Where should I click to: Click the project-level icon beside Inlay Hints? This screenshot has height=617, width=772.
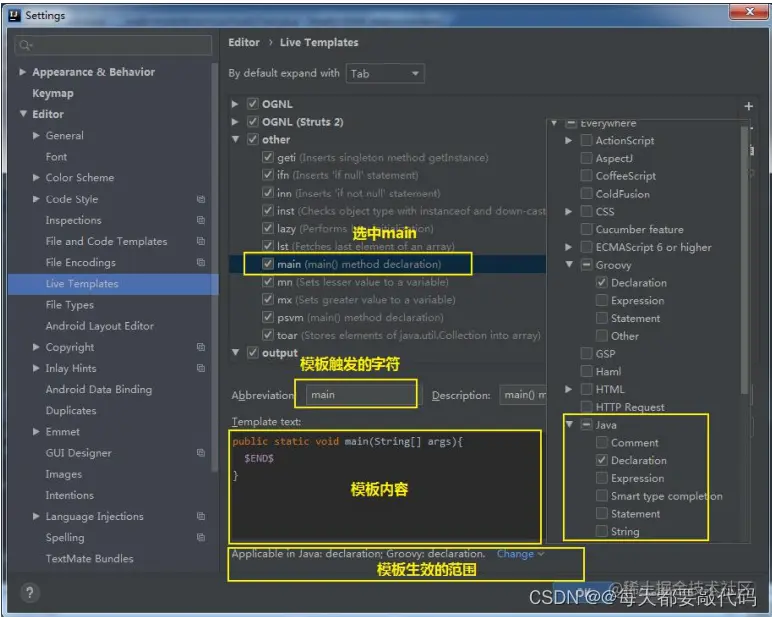coord(201,368)
